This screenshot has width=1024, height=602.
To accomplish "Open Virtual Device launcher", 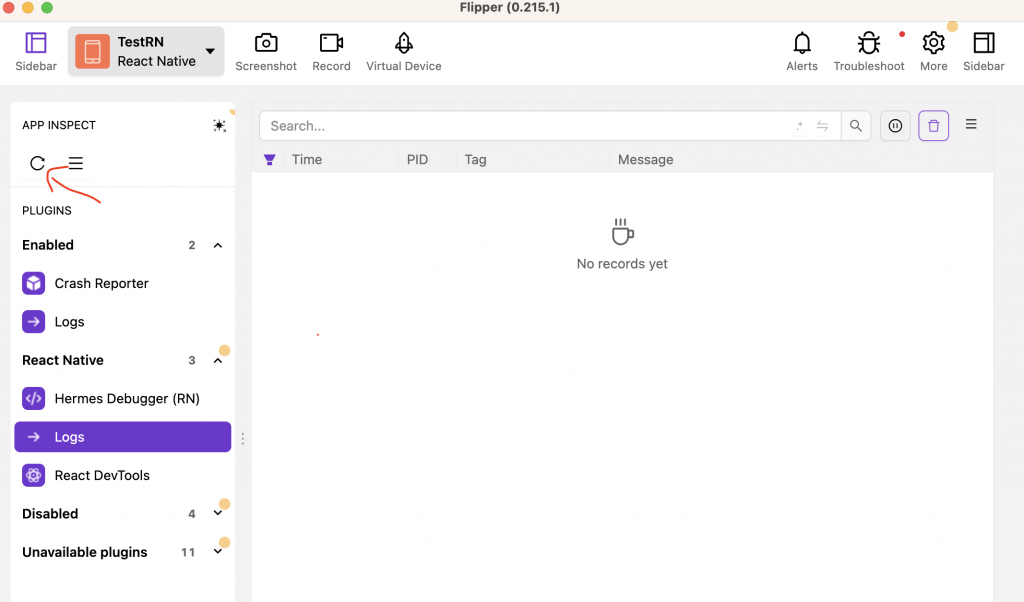I will pos(404,52).
